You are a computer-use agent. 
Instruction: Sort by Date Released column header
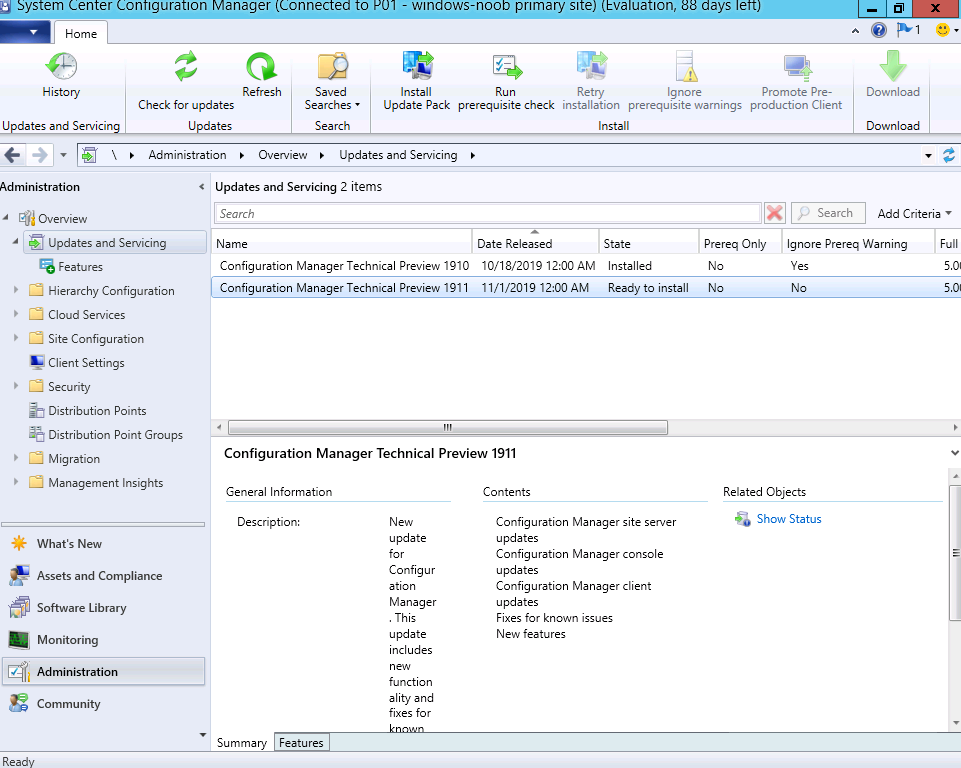coord(535,243)
